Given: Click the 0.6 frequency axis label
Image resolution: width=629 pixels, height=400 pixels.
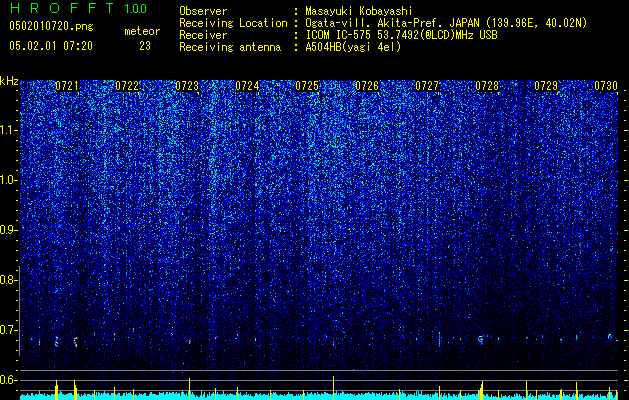Looking at the screenshot, I should (x=8, y=380).
